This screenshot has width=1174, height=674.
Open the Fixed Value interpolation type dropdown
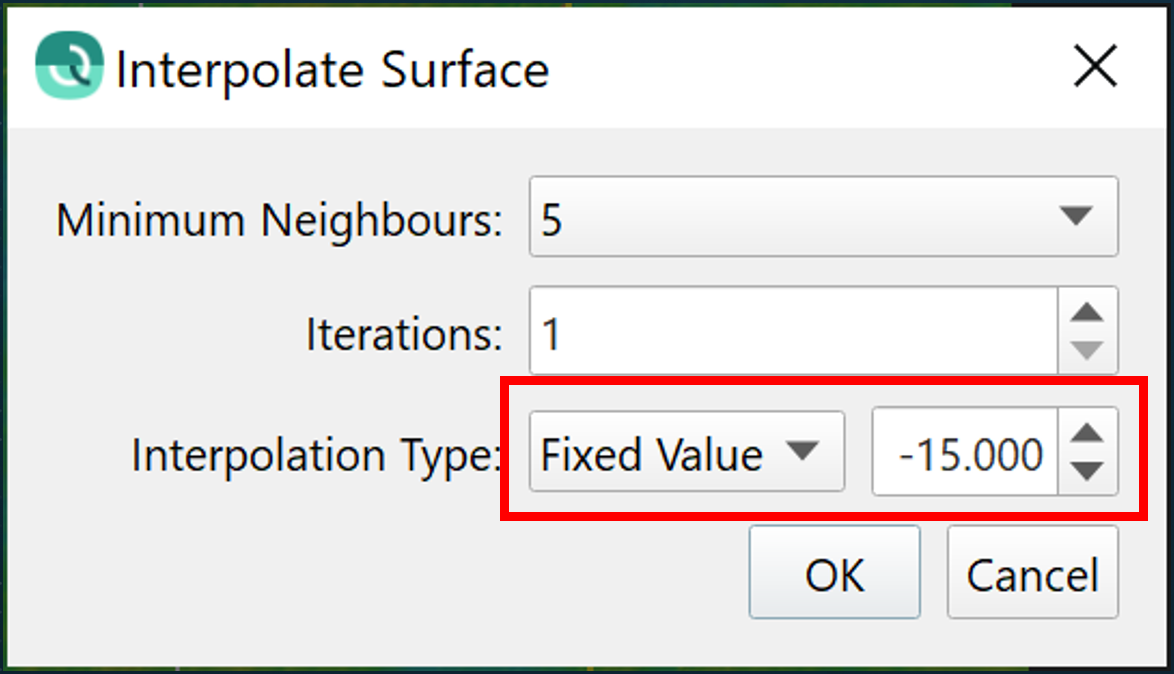point(686,453)
